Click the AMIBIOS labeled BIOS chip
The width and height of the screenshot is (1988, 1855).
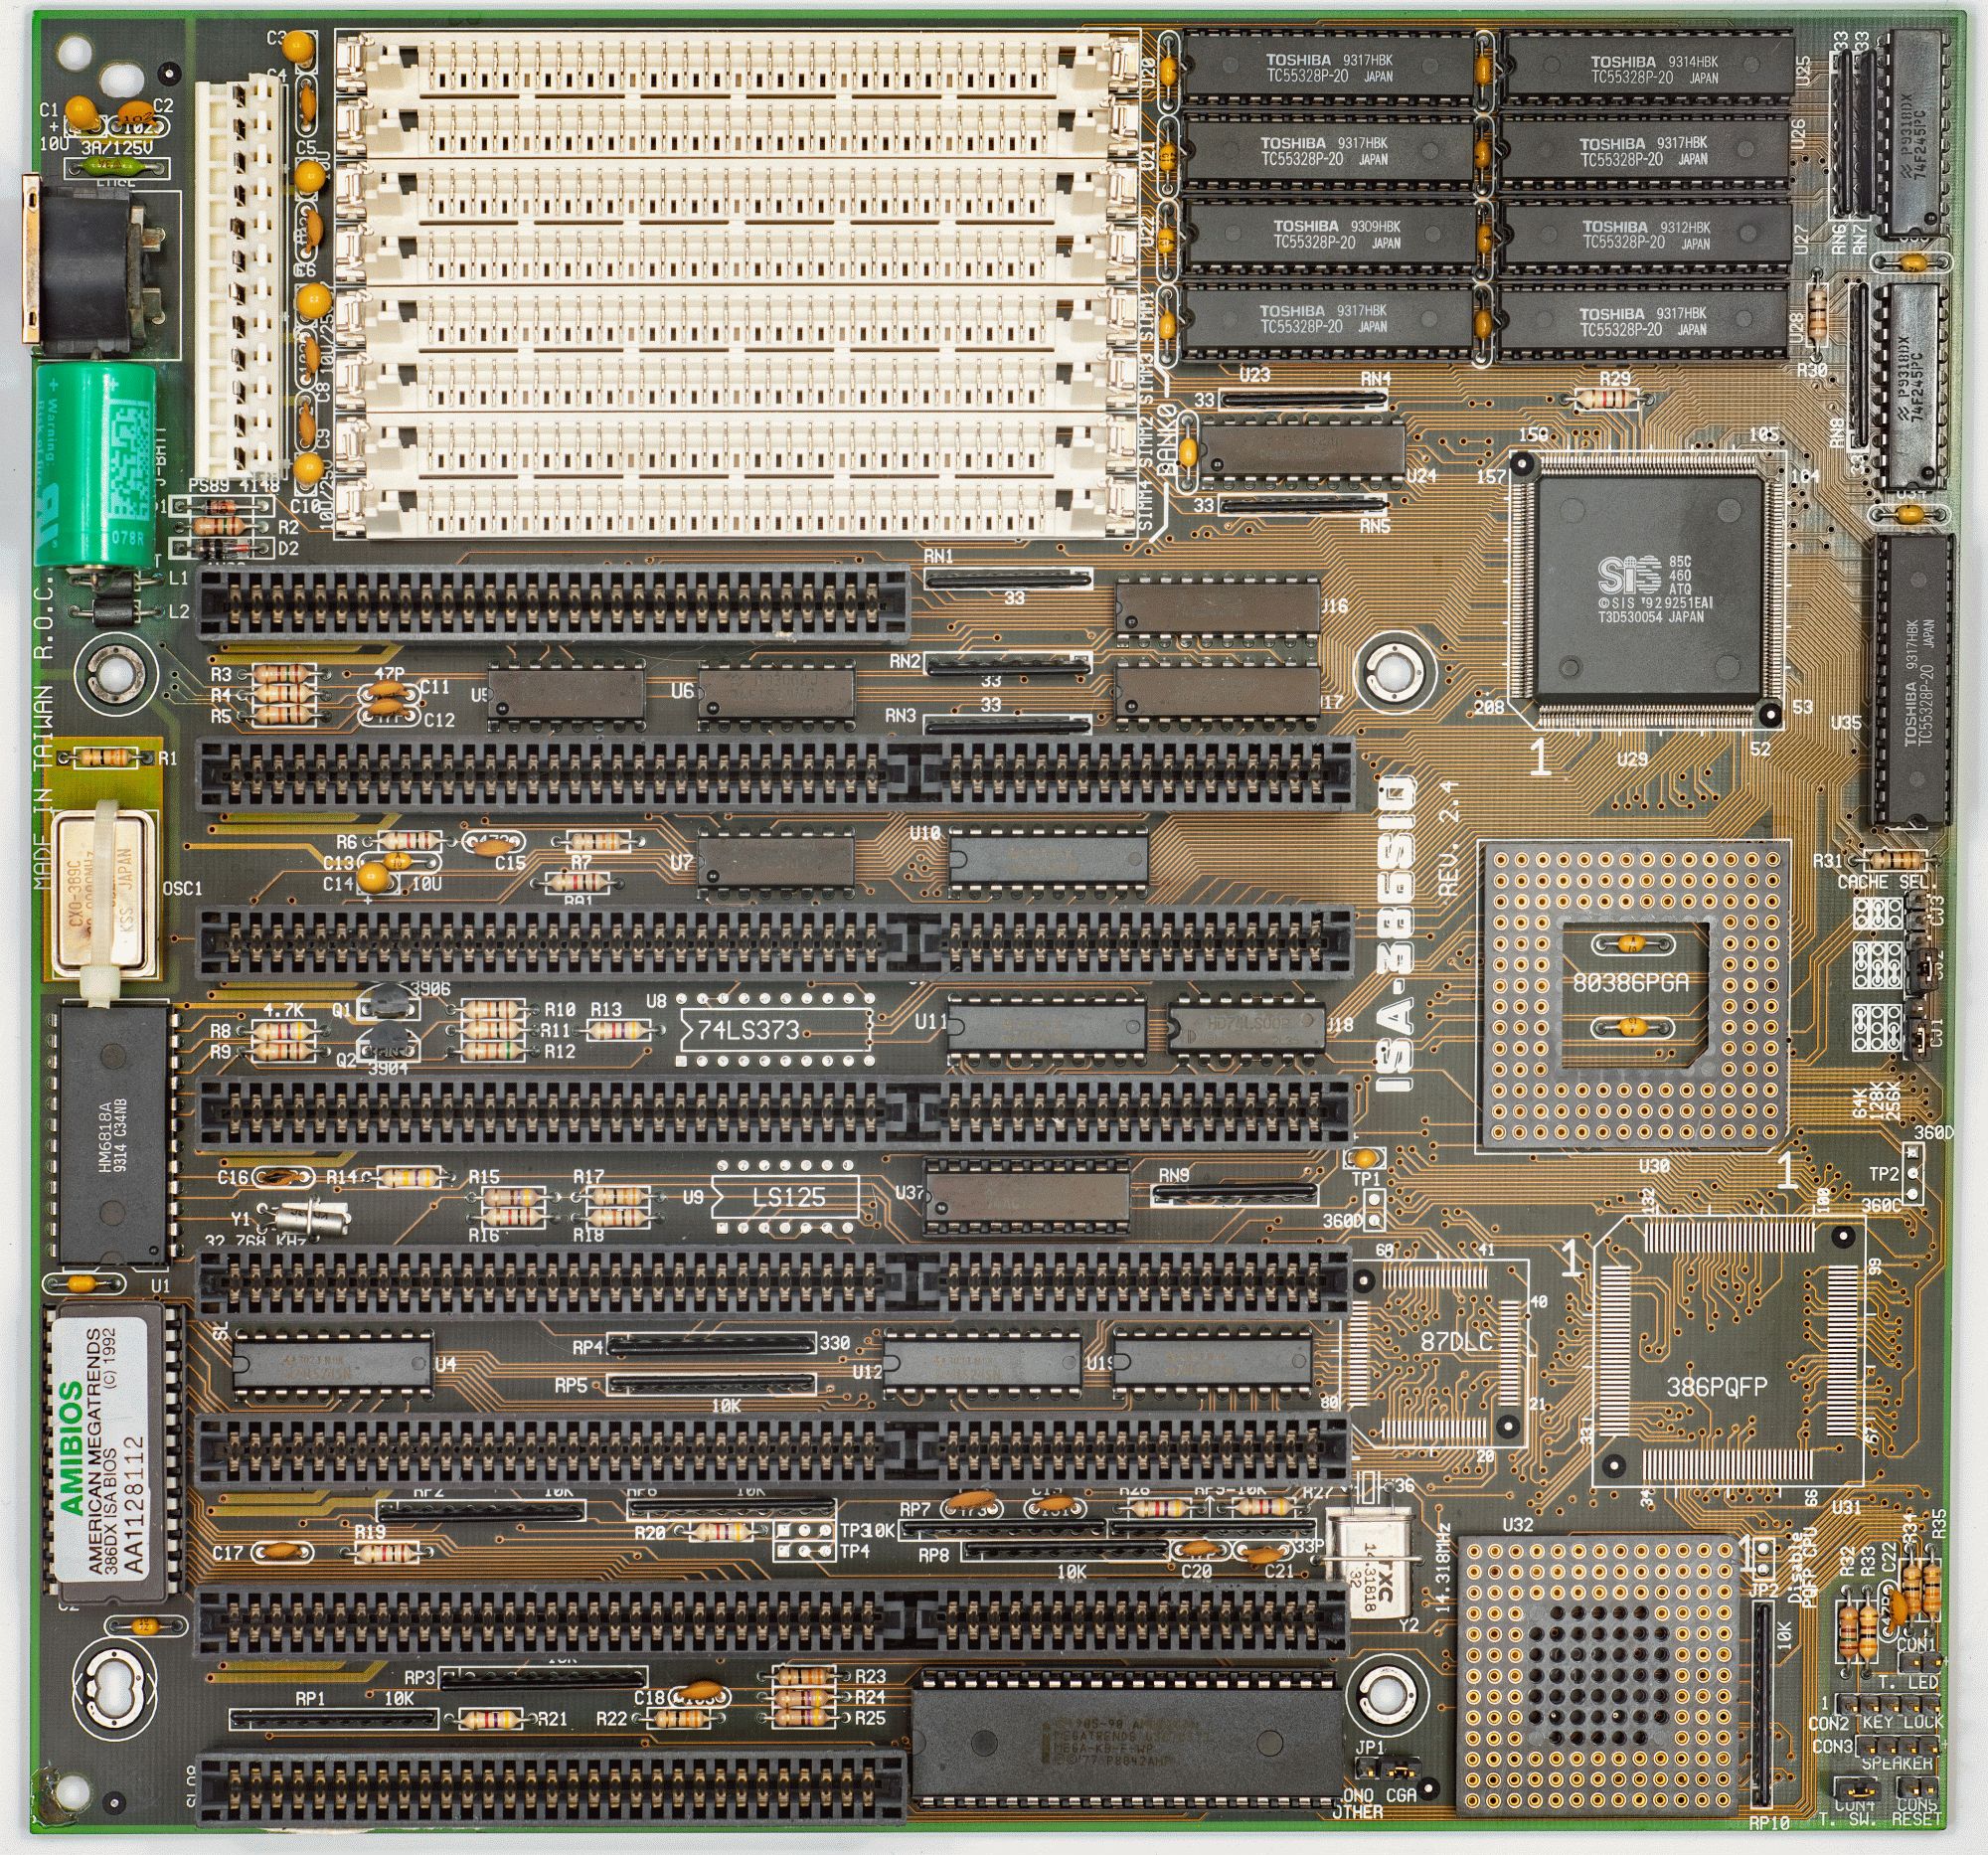pos(113,1455)
